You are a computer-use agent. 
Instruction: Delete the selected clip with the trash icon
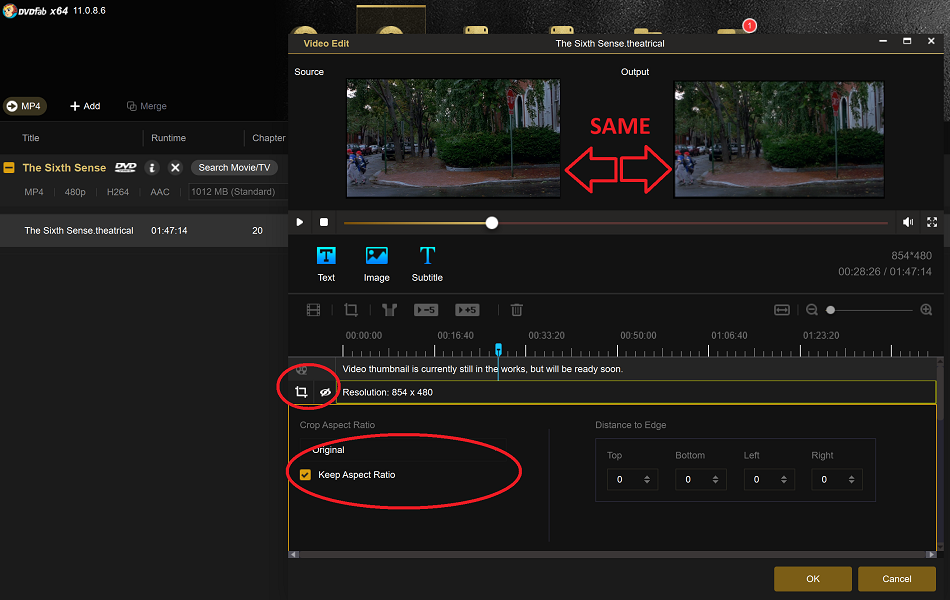[516, 310]
